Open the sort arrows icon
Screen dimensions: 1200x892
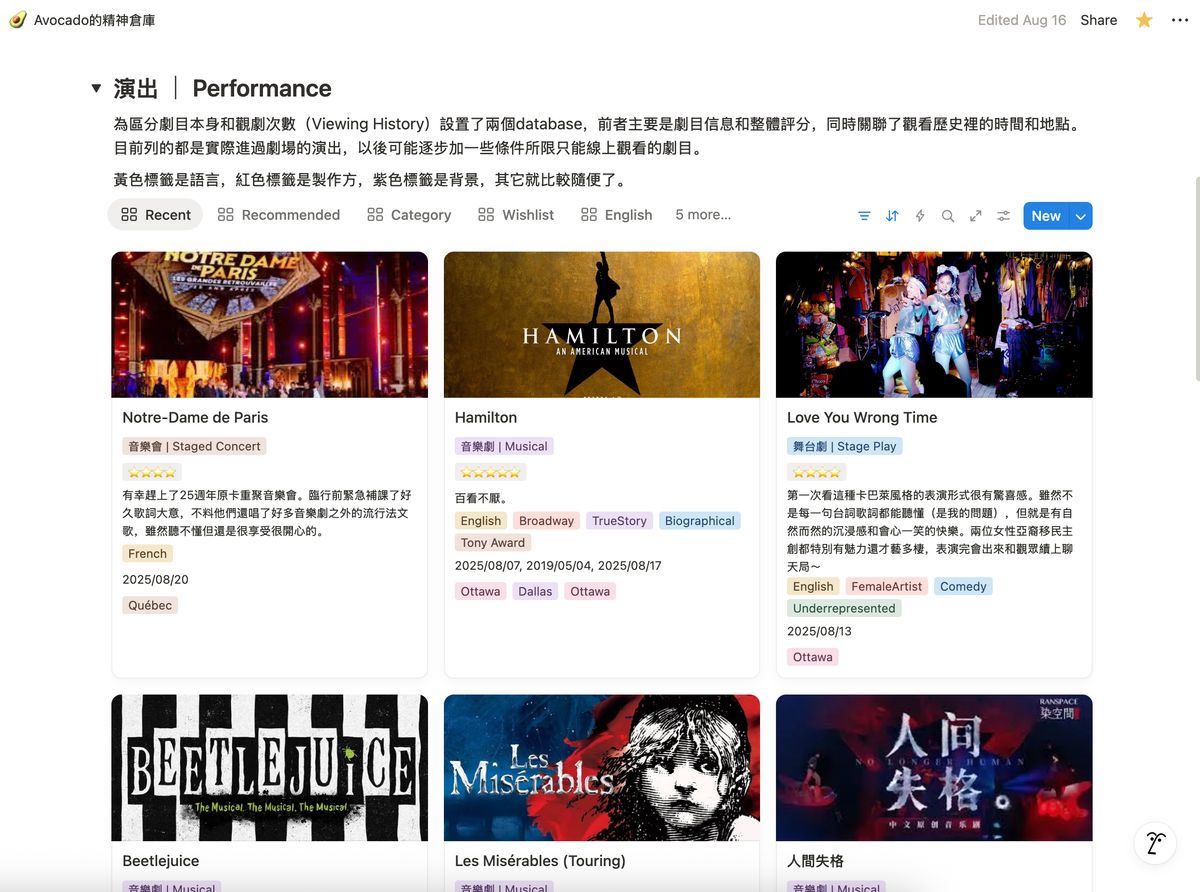click(x=892, y=215)
